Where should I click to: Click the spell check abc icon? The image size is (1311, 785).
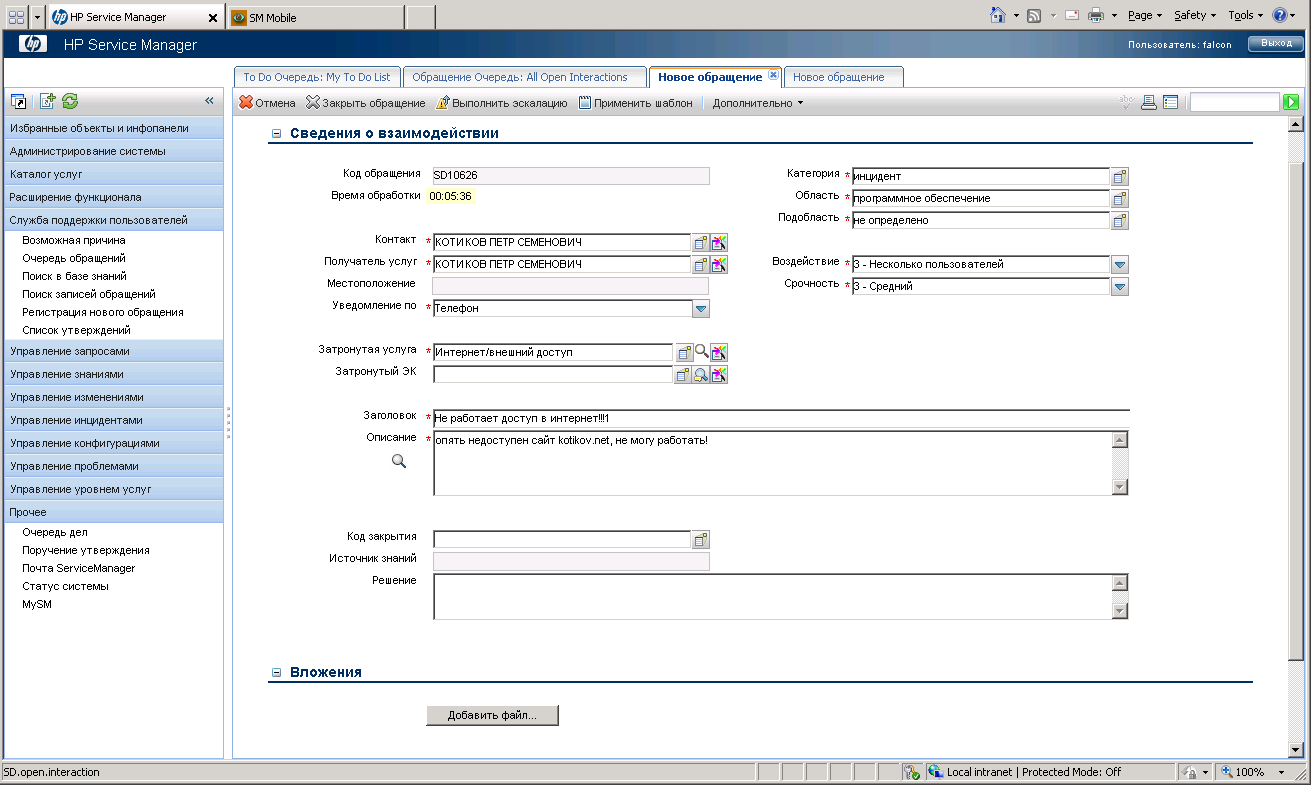pyautogui.click(x=1126, y=102)
